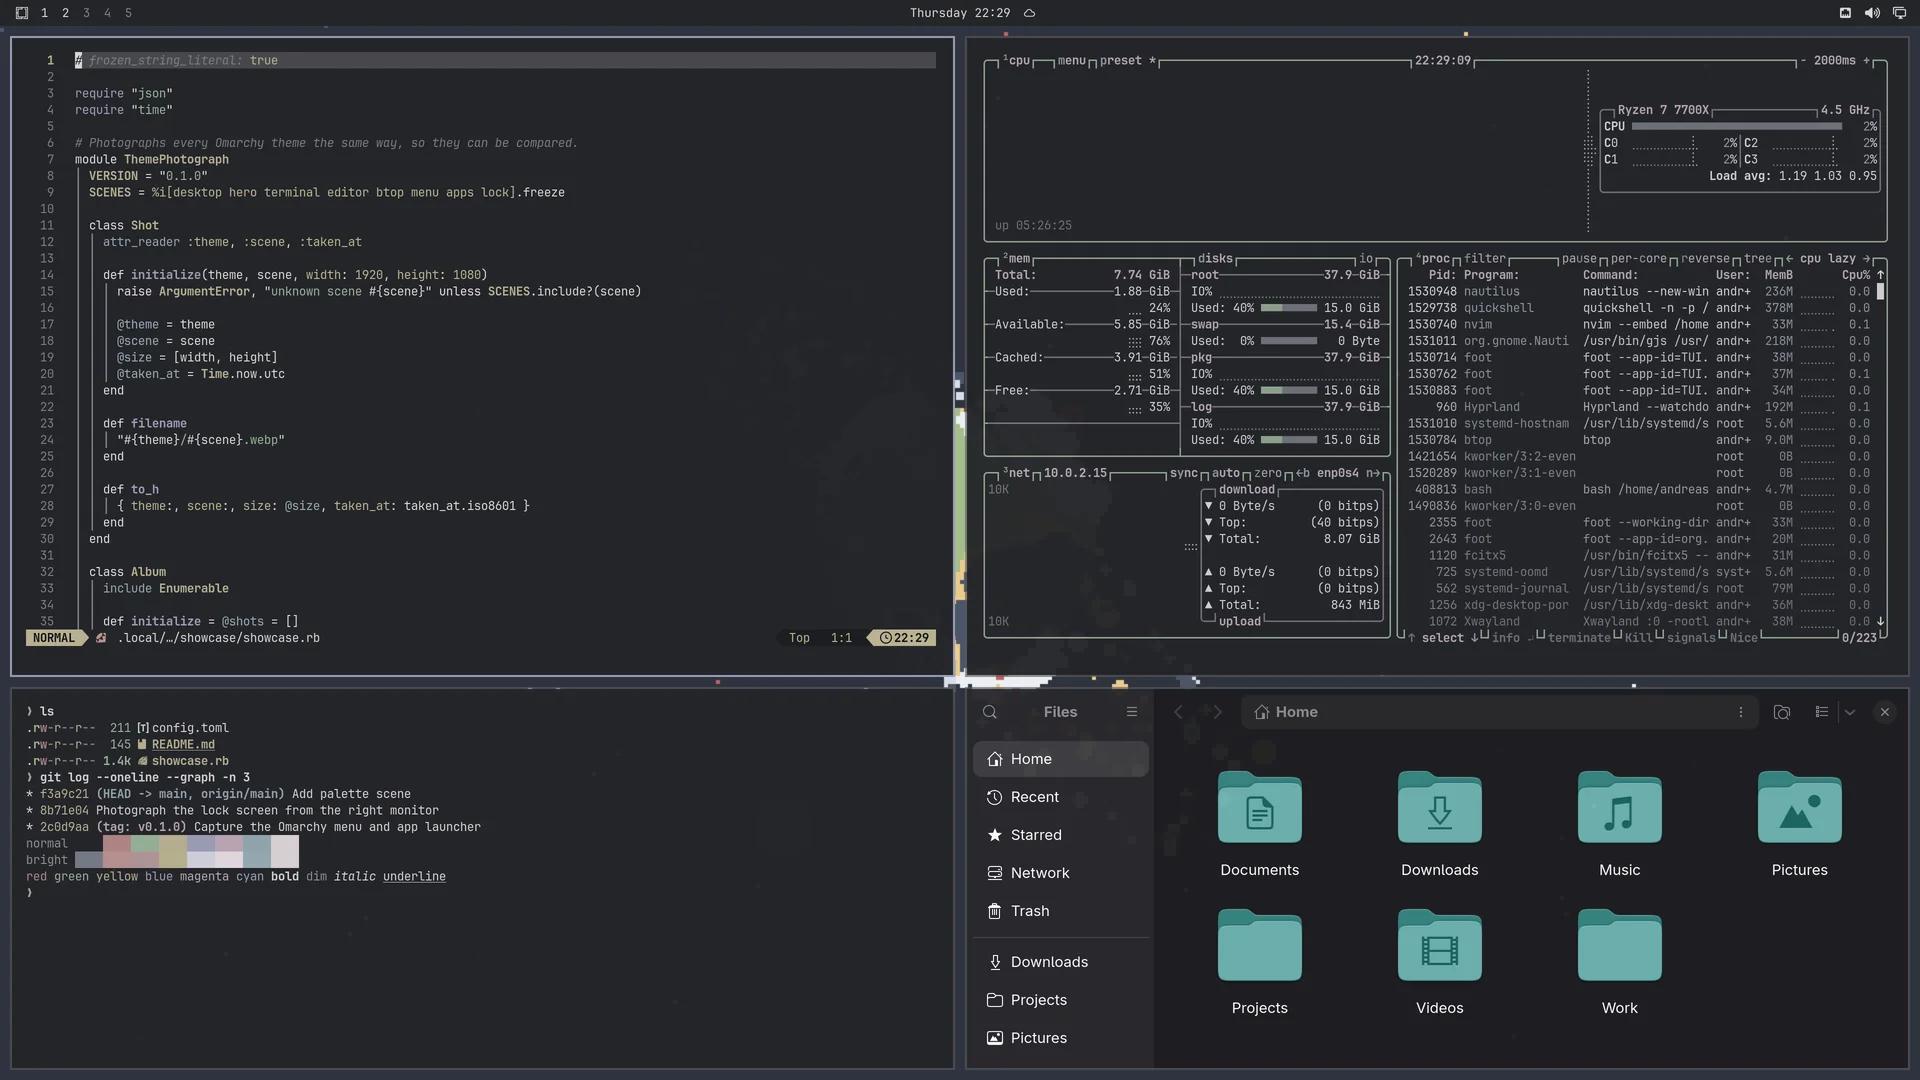Image resolution: width=1920 pixels, height=1080 pixels.
Task: Increase btop update interval with plus
Action: (x=1866, y=61)
